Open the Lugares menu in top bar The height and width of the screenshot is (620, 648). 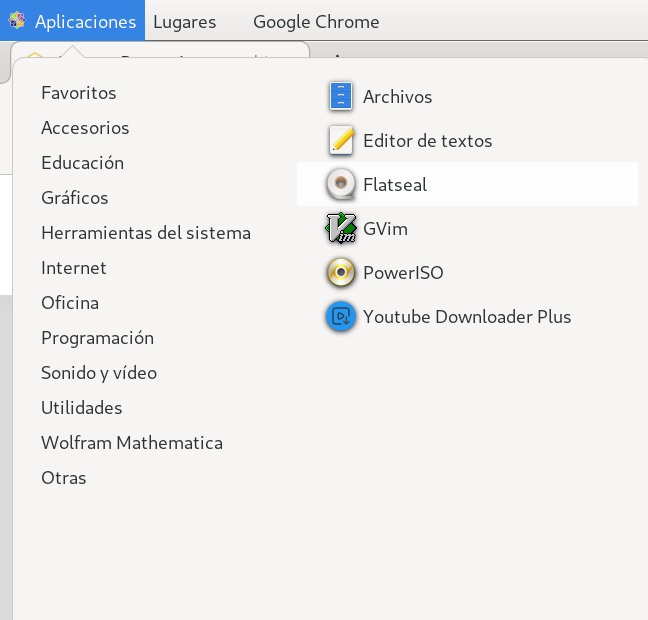pyautogui.click(x=184, y=22)
